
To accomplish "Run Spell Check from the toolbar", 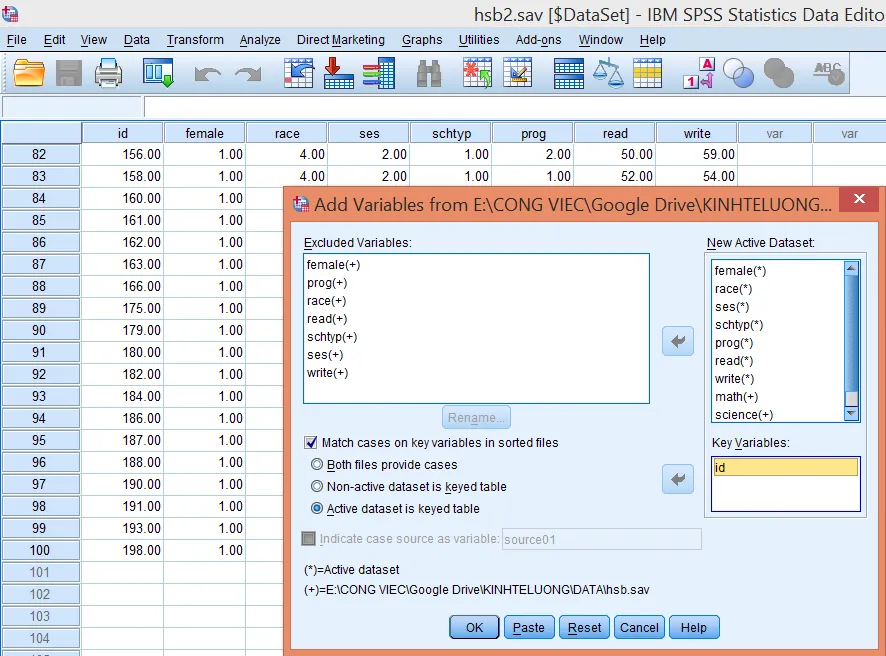I will click(828, 72).
